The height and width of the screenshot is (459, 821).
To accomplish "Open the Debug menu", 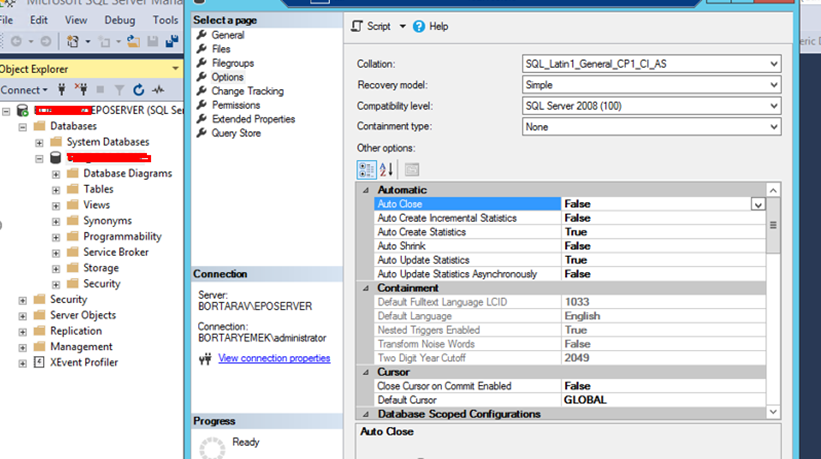I will point(119,20).
